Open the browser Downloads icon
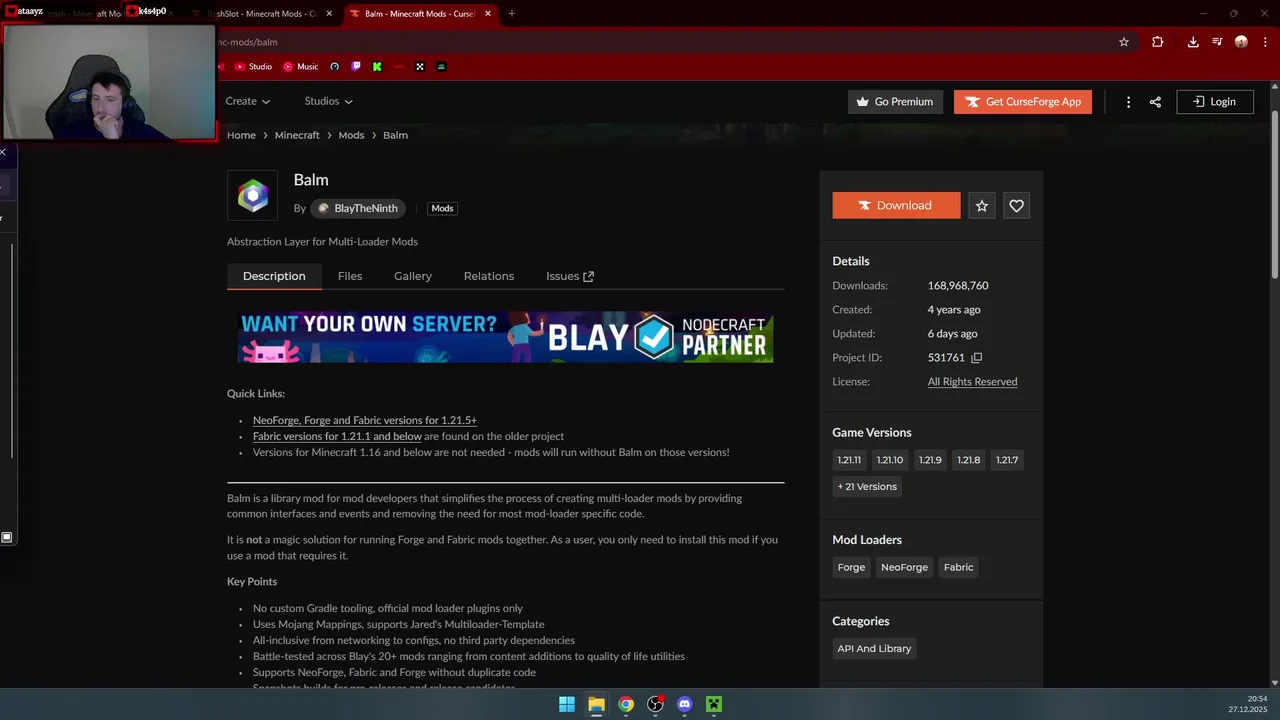The width and height of the screenshot is (1280, 720). click(x=1193, y=42)
